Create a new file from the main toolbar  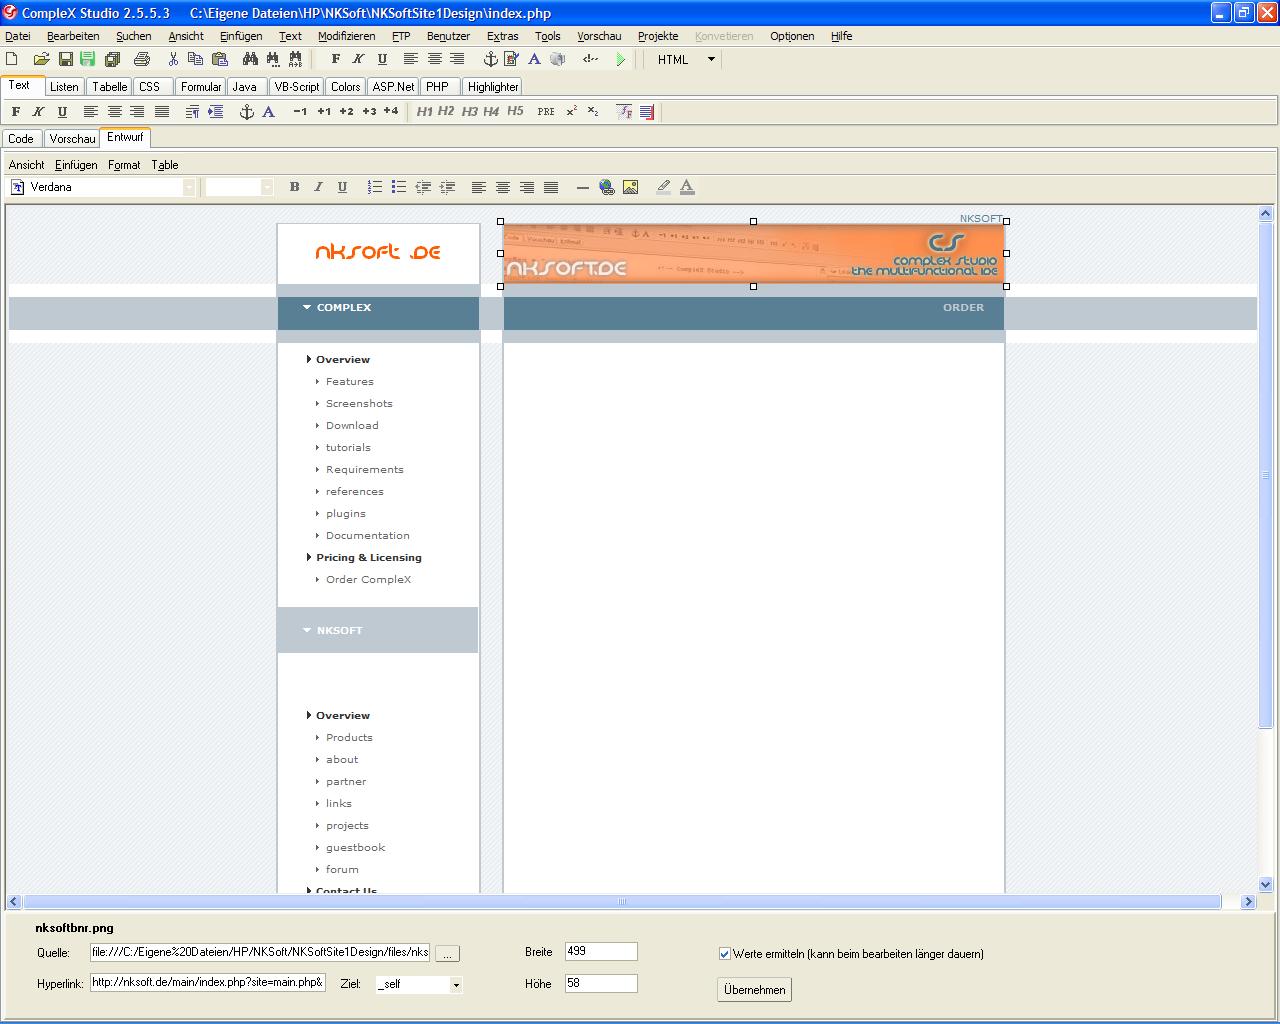[x=12, y=60]
